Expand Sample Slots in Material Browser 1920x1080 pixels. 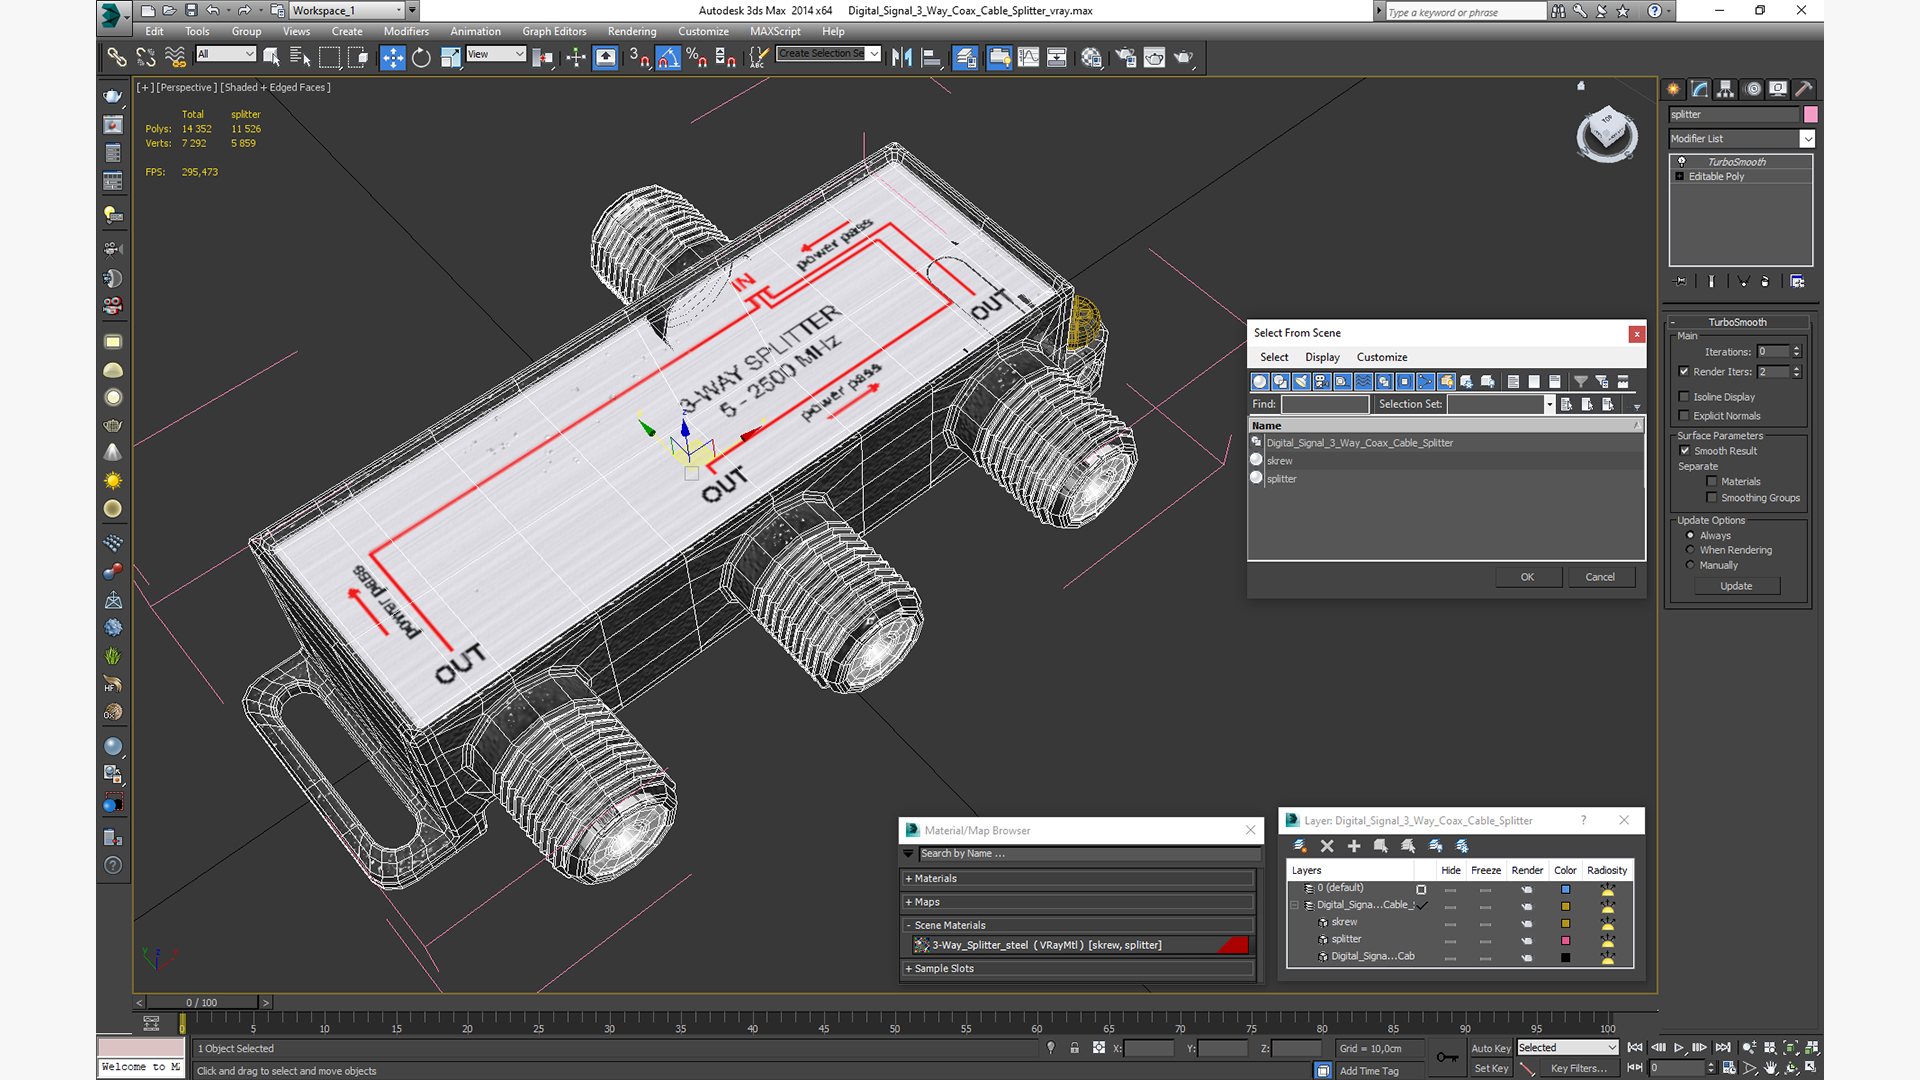tap(1078, 969)
